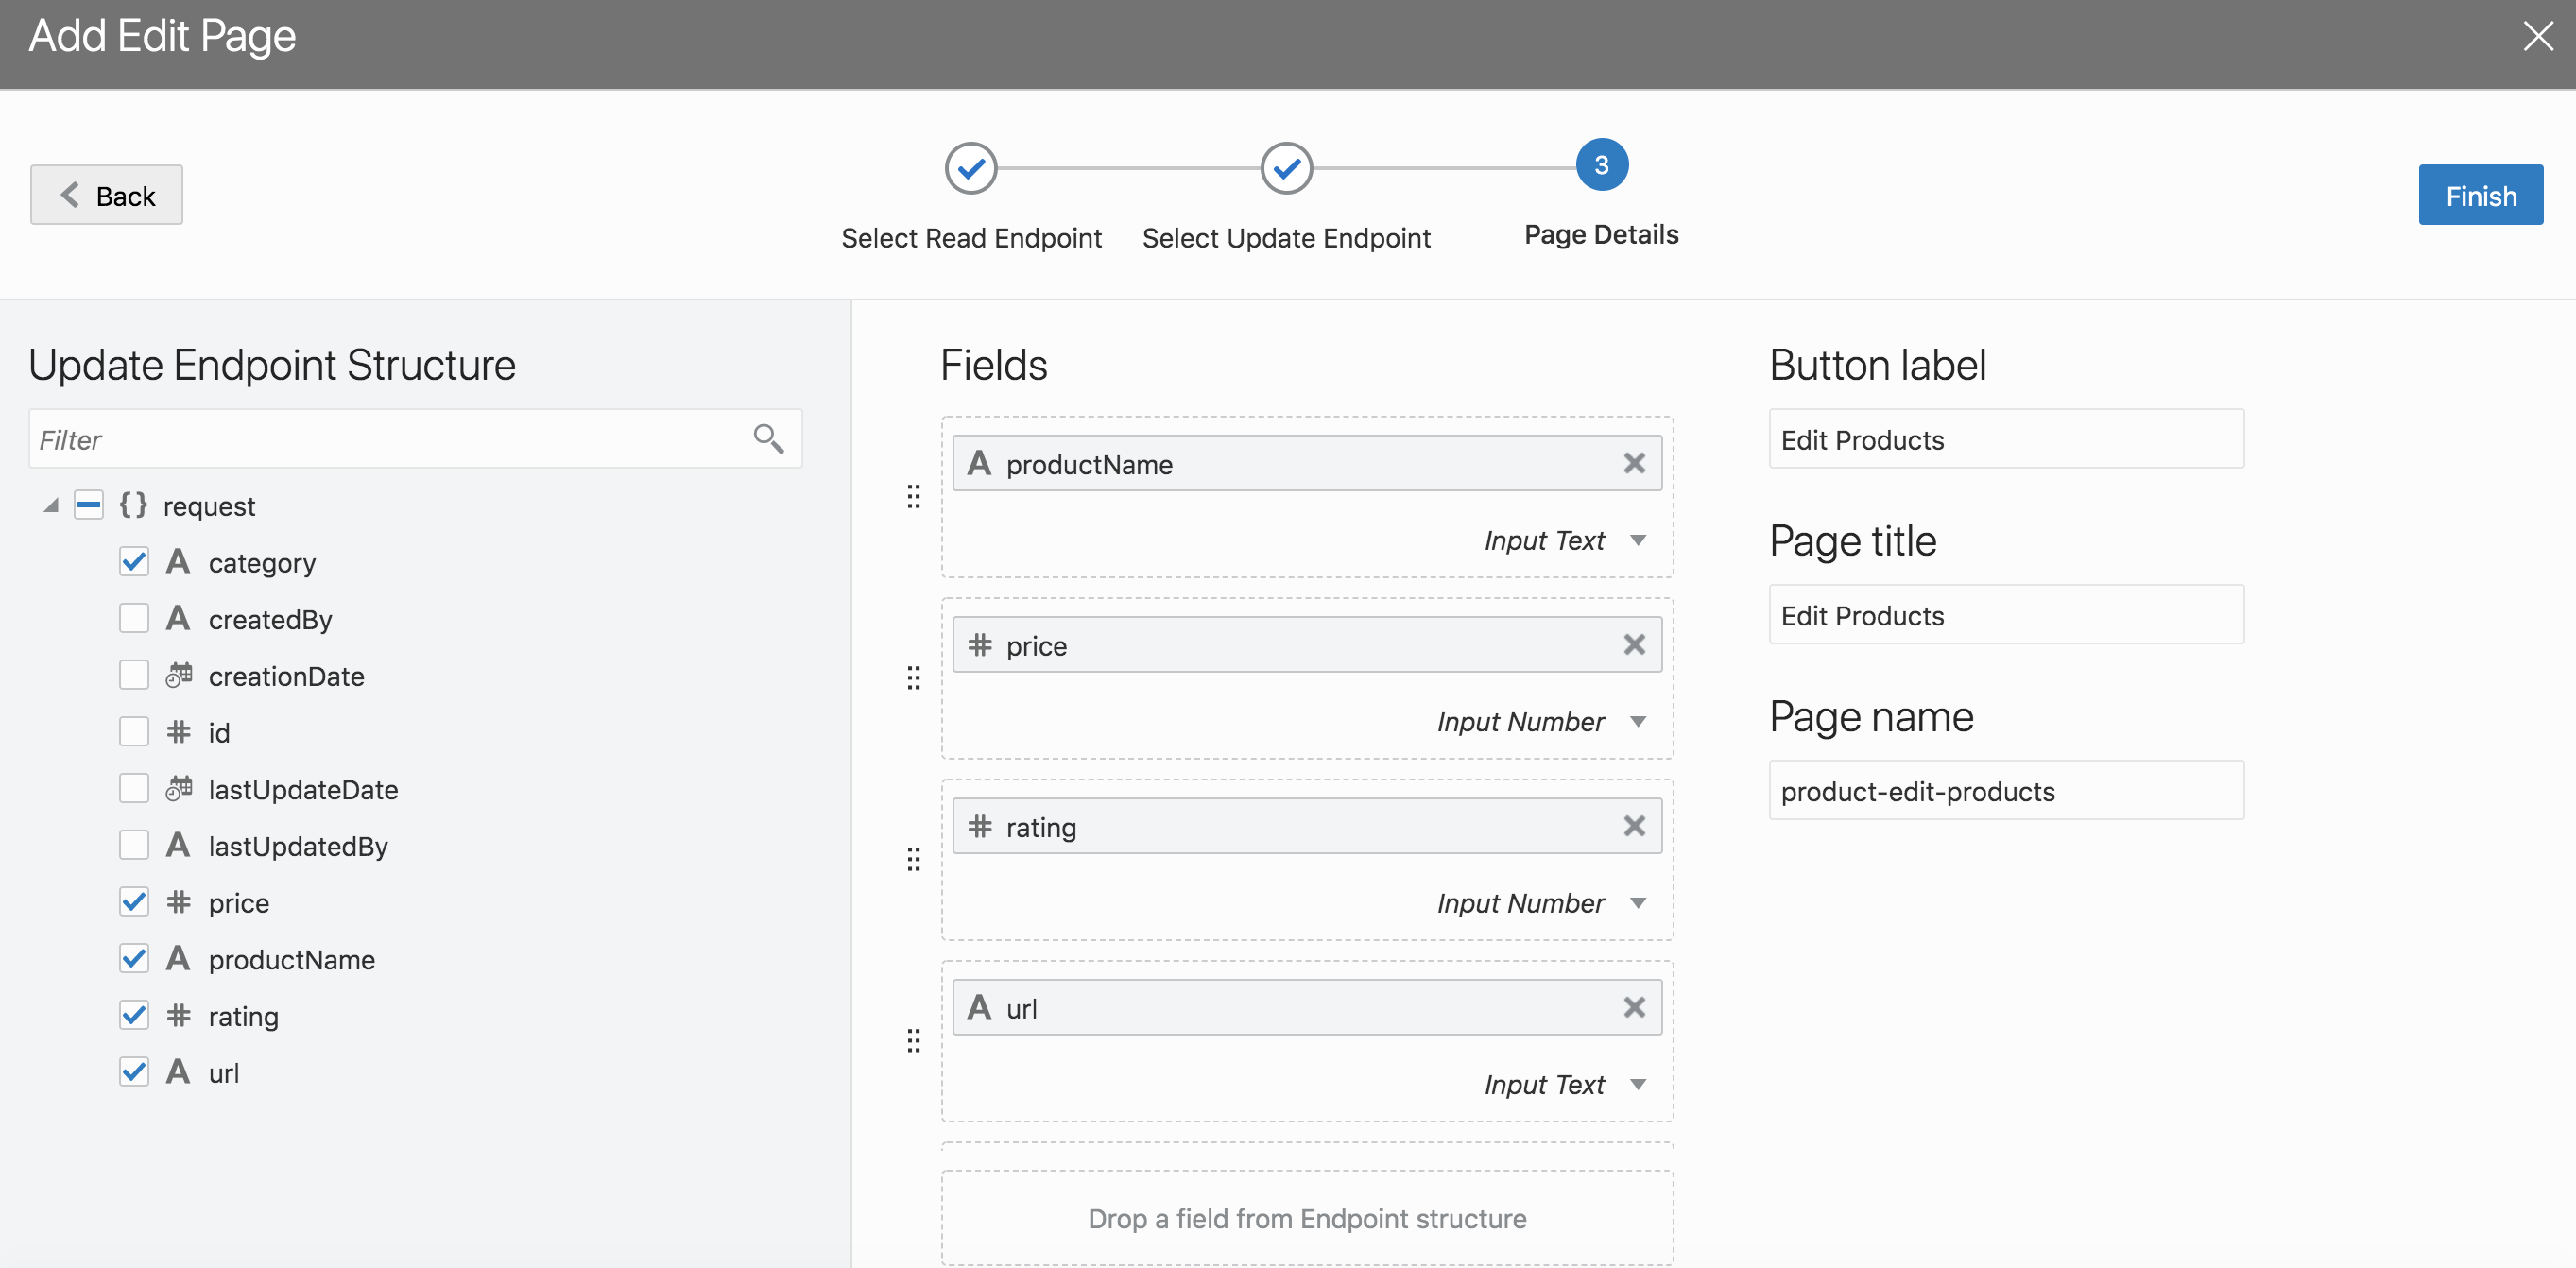This screenshot has height=1268, width=2576.
Task: Click the date icon next to creationDate
Action: point(179,675)
